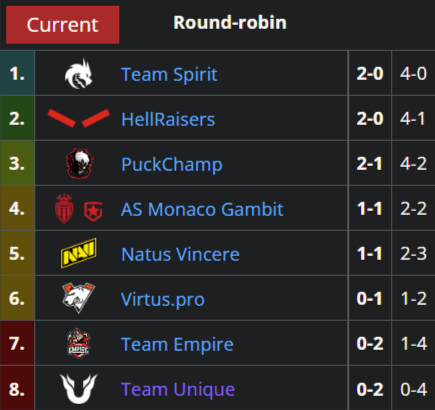Click Team Empire's 0-2 match score
The height and width of the screenshot is (410, 435).
click(x=370, y=343)
